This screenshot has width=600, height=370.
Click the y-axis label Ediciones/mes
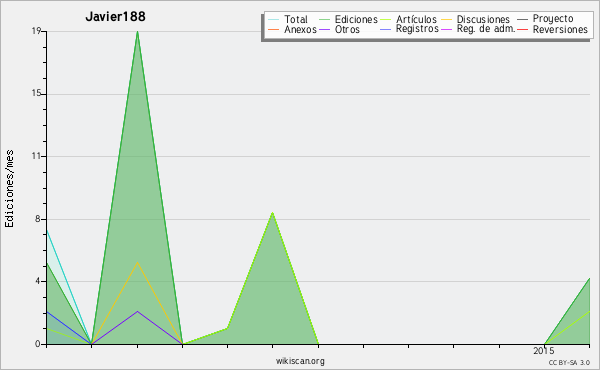coord(9,188)
